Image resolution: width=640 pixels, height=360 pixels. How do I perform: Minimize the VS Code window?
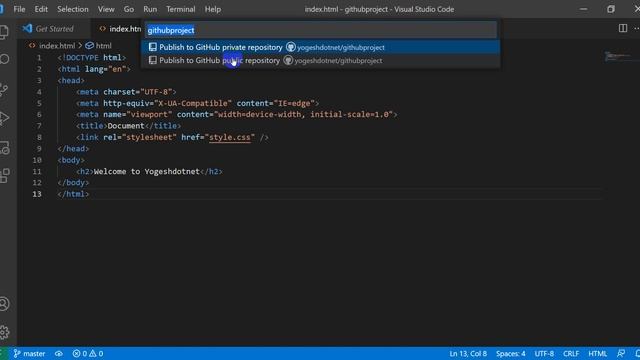[x=583, y=9]
